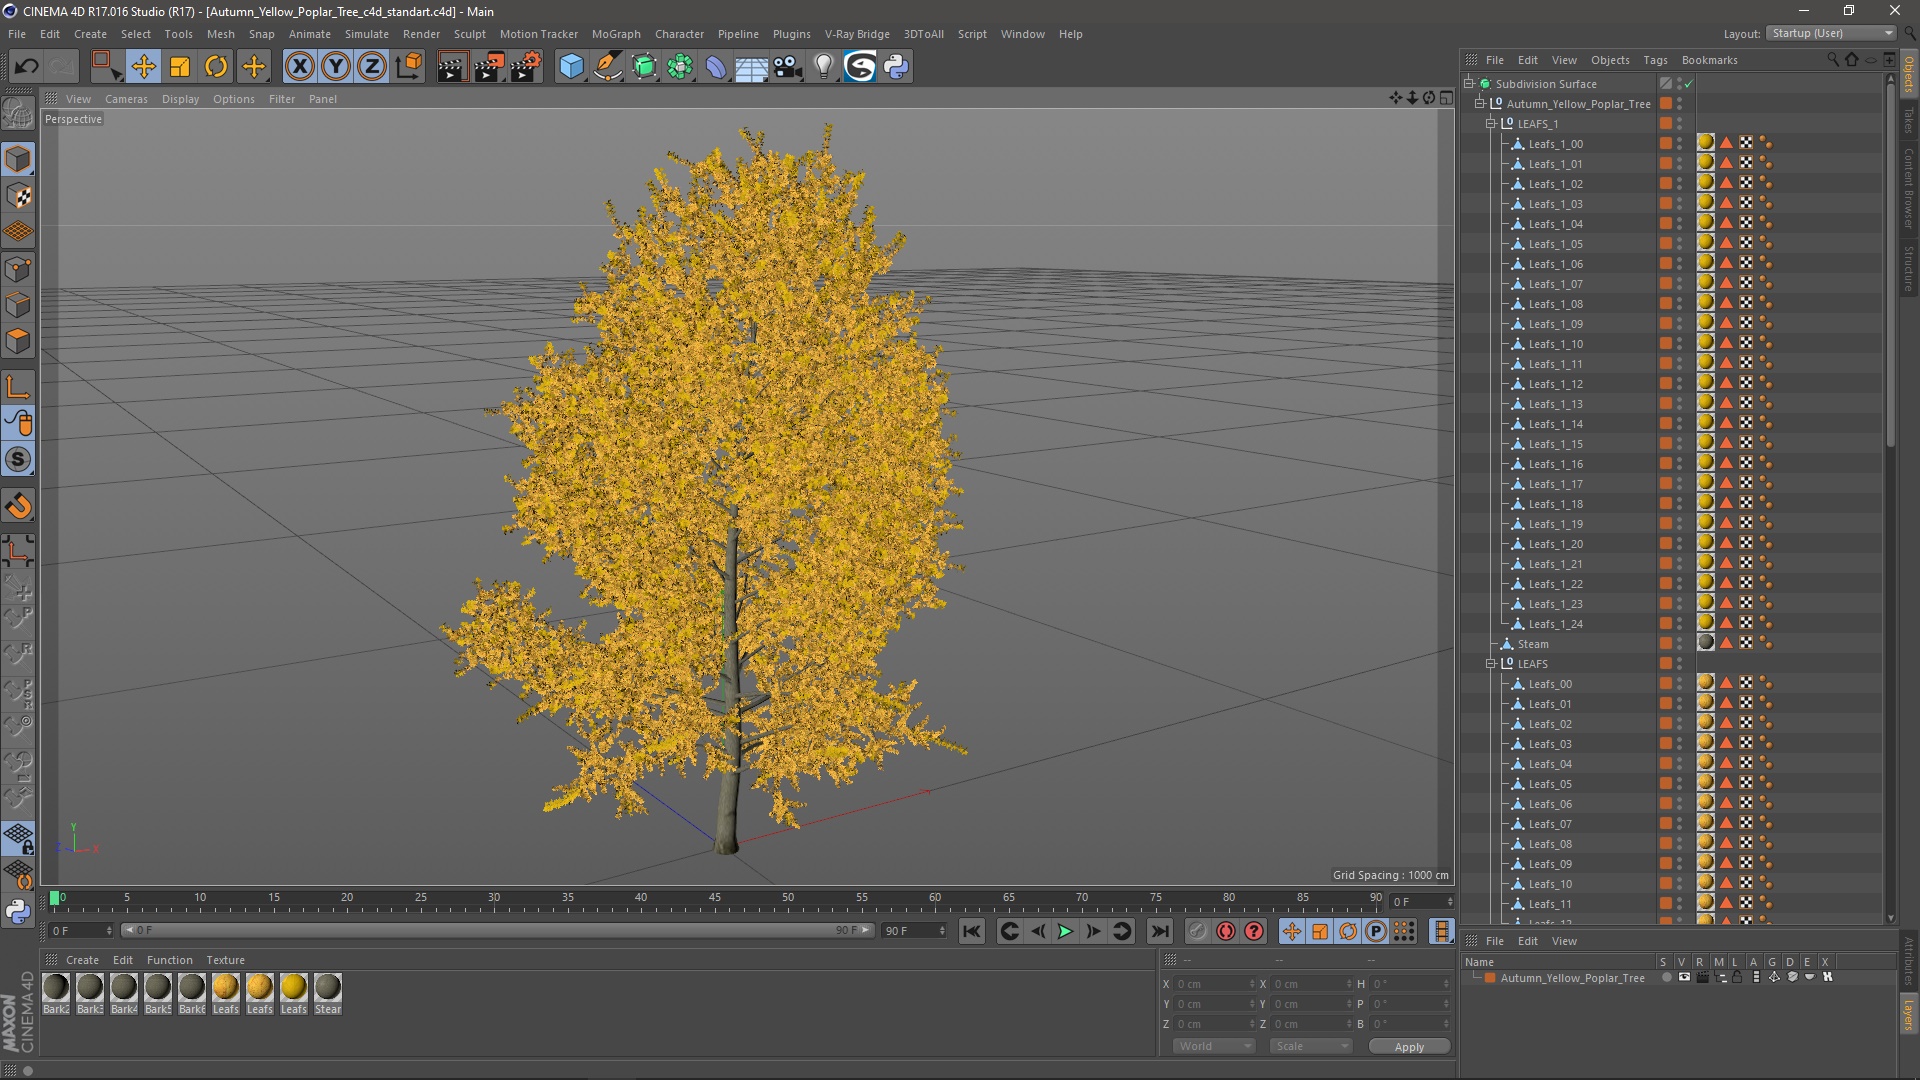Open Object Manager Tags menu
This screenshot has width=1920, height=1080.
point(1655,60)
